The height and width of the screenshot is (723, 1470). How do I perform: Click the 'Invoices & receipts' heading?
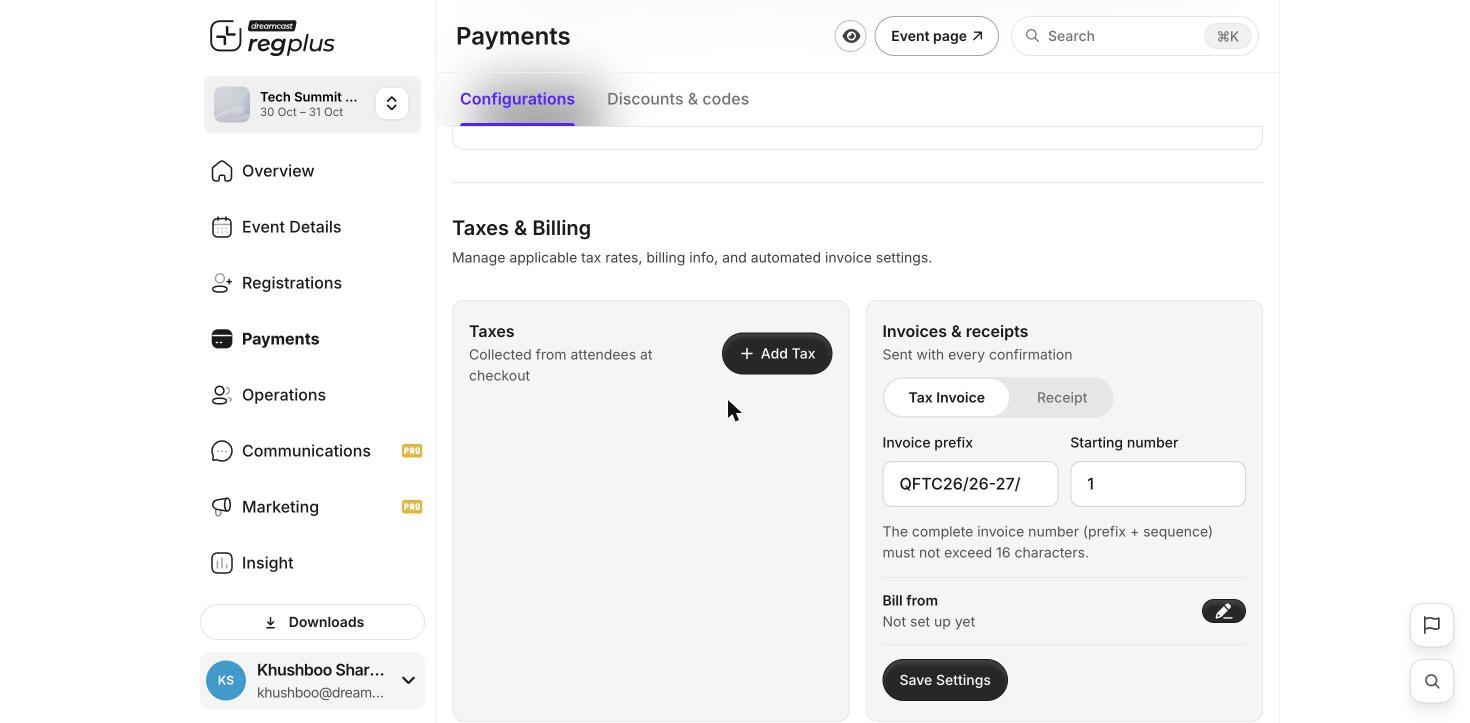[955, 331]
